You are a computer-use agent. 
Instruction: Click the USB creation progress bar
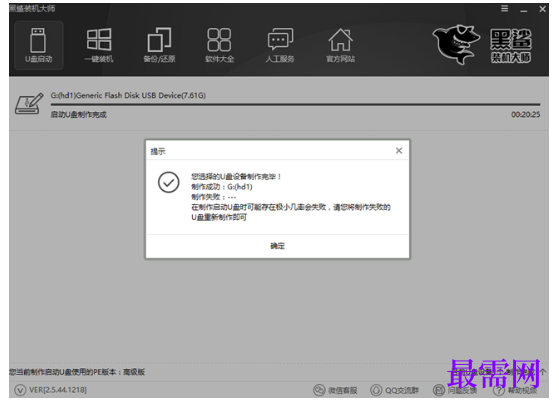295,104
